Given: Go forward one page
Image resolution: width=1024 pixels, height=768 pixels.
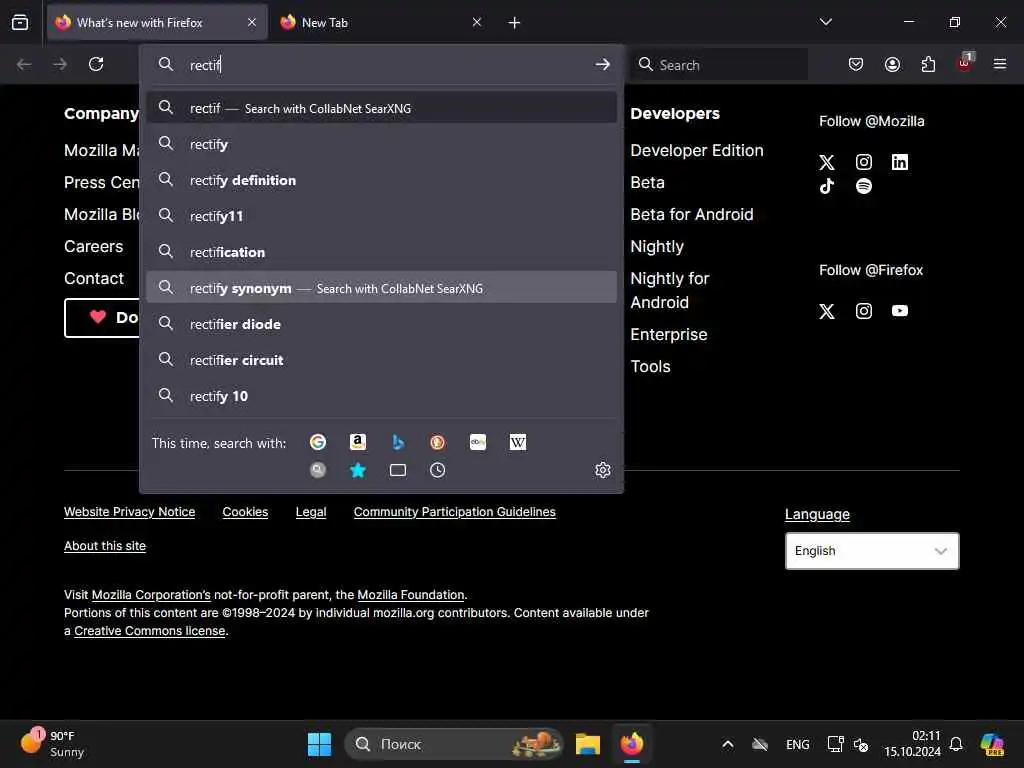Looking at the screenshot, I should pos(60,64).
